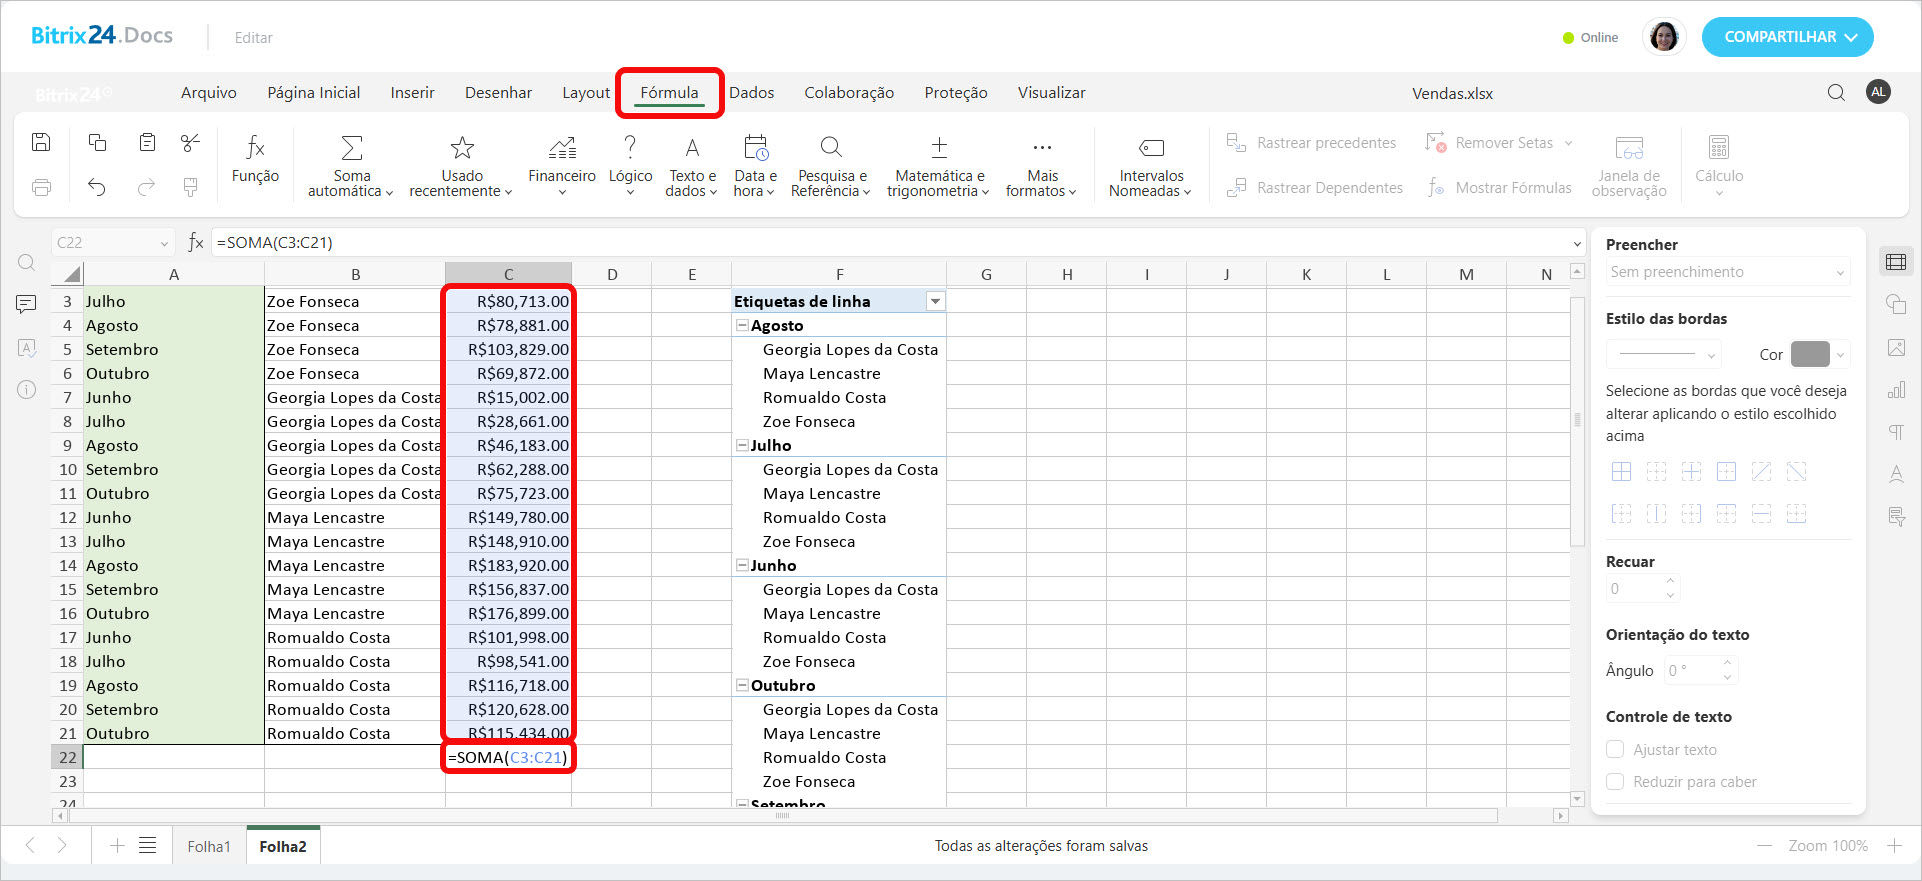Click the Print icon in toolbar
Screen dimensions: 1922x881
pos(41,187)
